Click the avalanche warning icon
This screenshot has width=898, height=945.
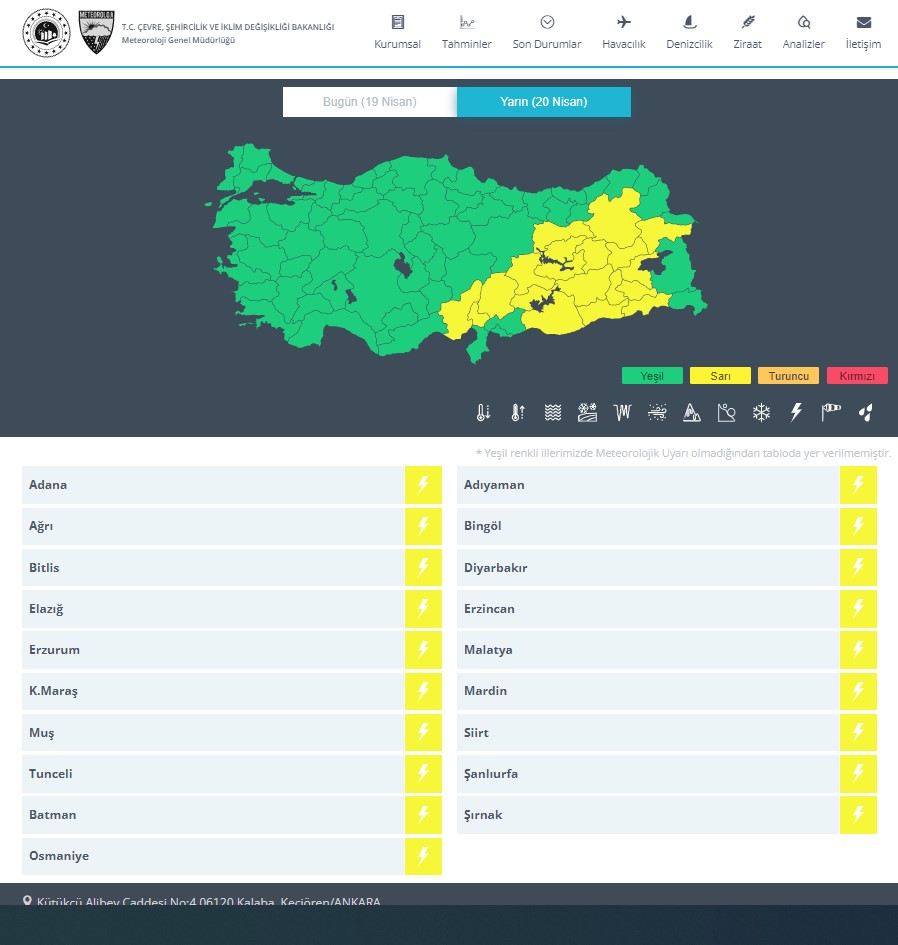point(692,412)
